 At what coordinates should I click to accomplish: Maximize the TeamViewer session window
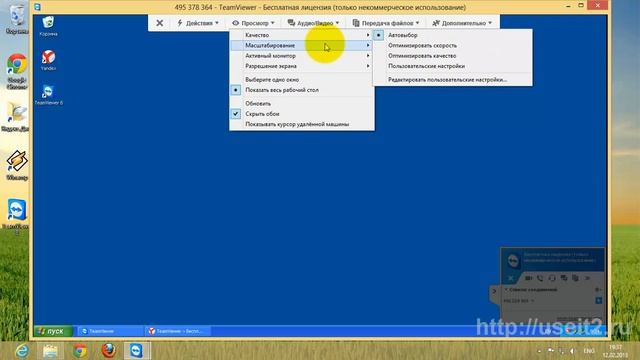click(x=581, y=5)
